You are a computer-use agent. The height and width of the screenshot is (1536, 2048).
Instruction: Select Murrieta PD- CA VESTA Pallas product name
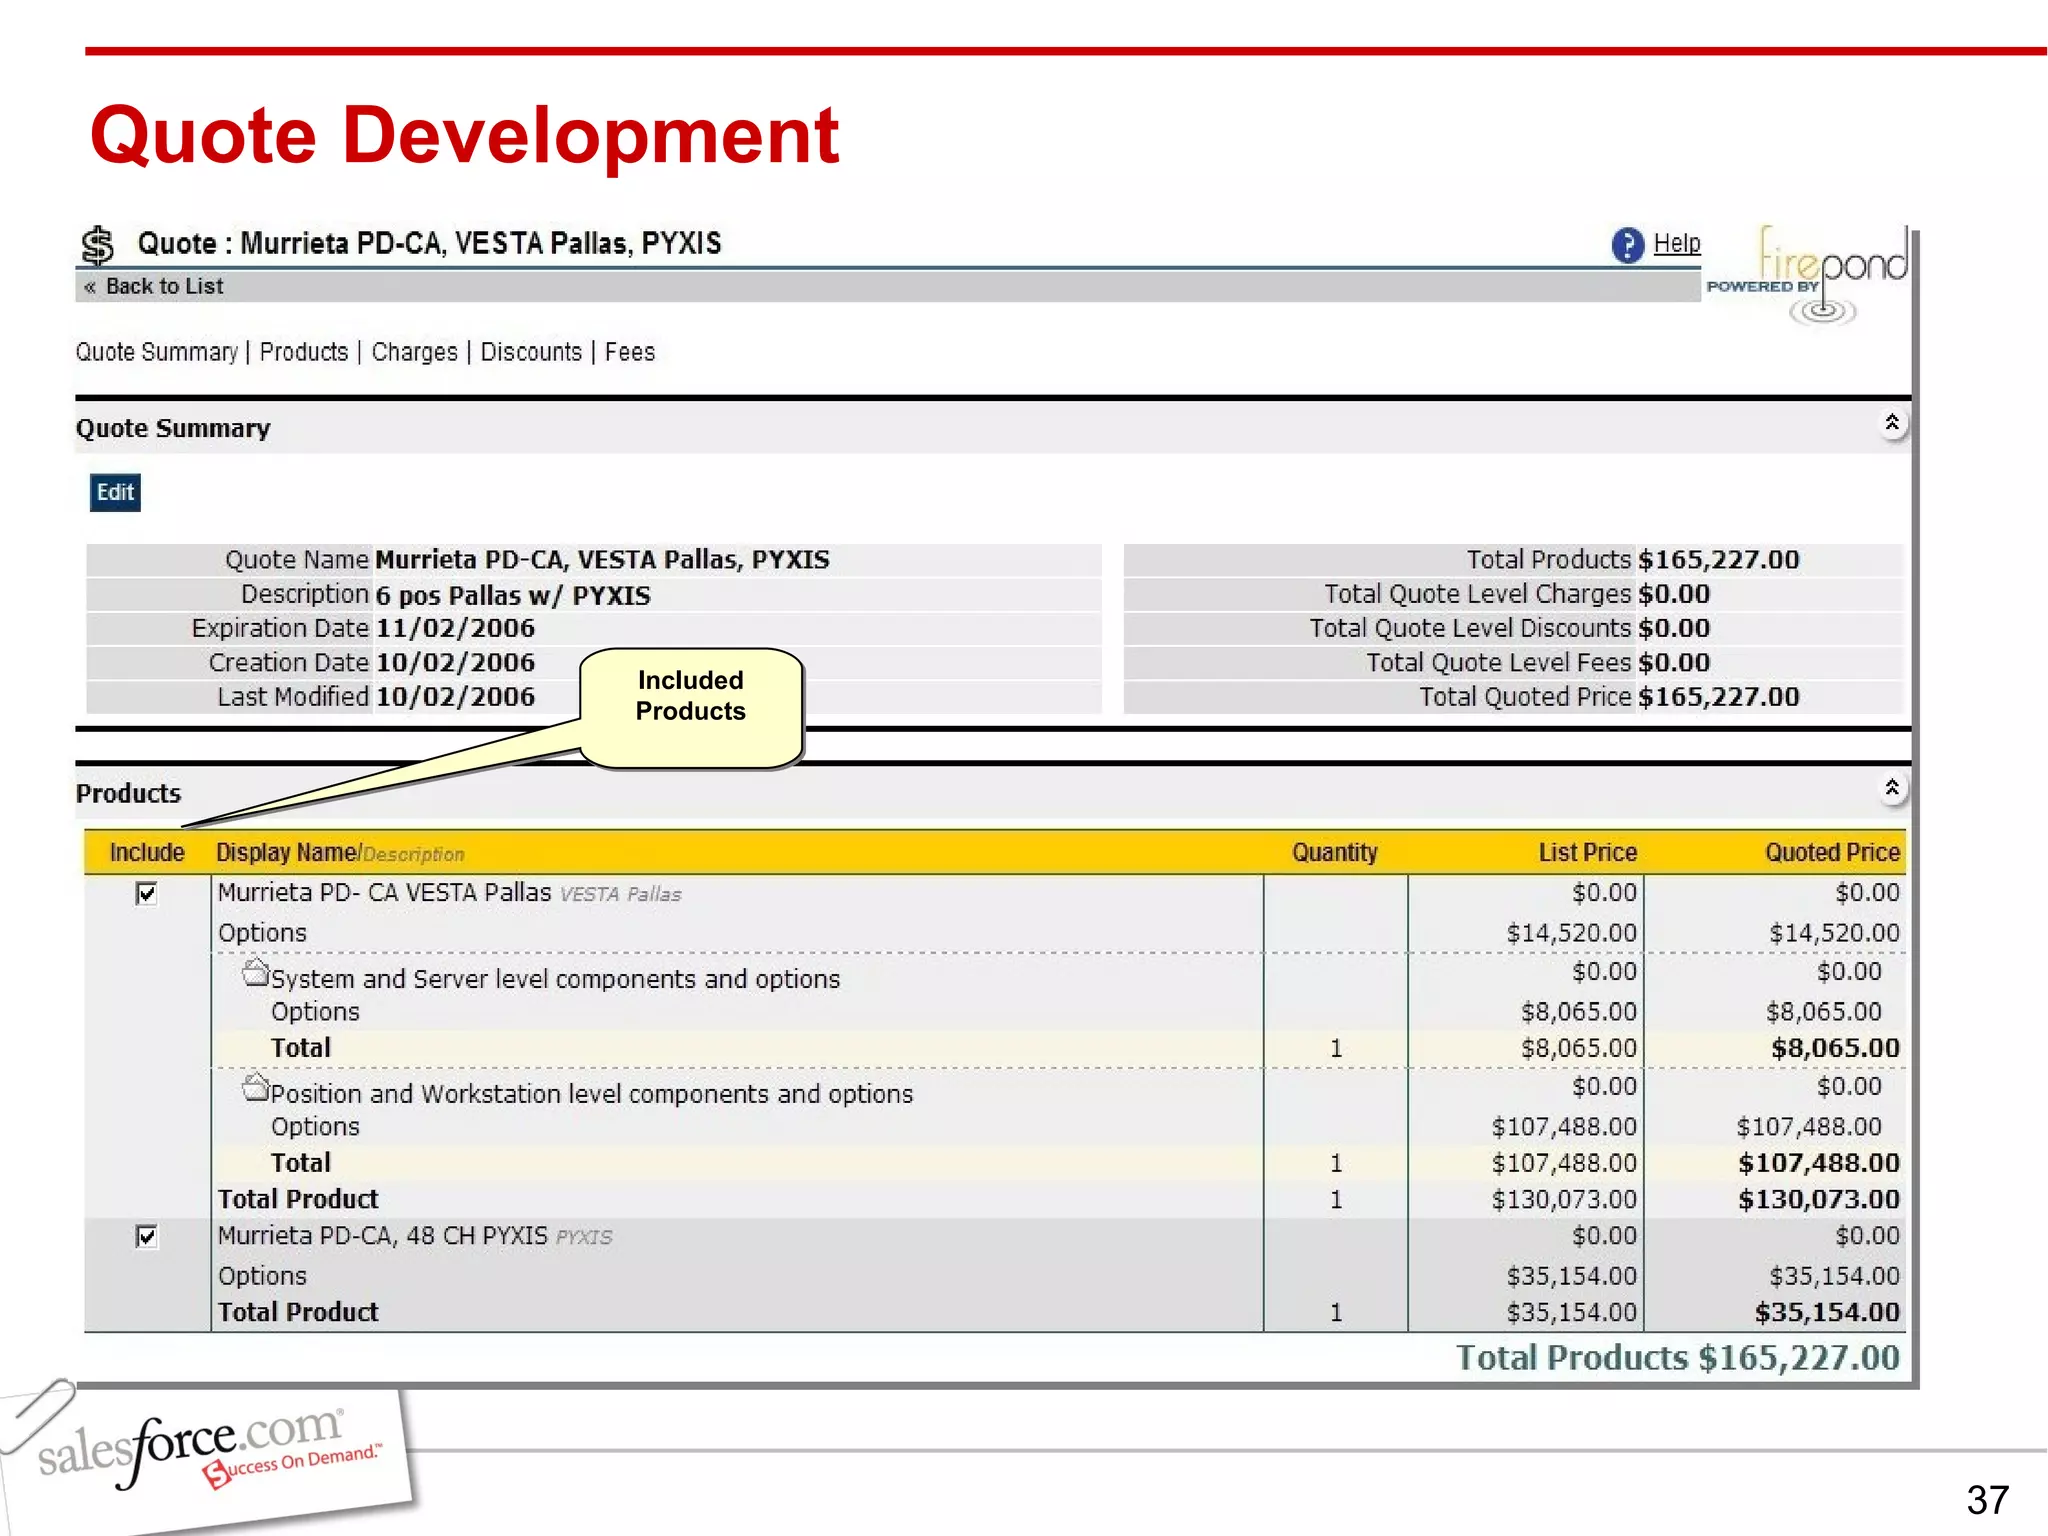click(x=385, y=893)
